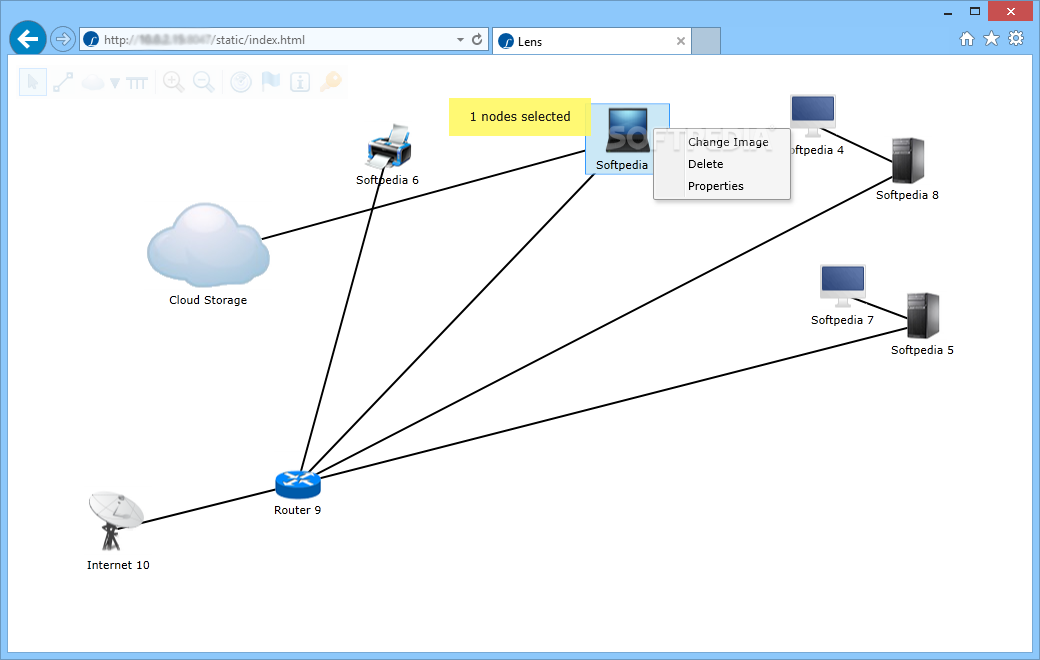Select the Softpedia 8 server node
1040x660 pixels.
pyautogui.click(x=908, y=161)
